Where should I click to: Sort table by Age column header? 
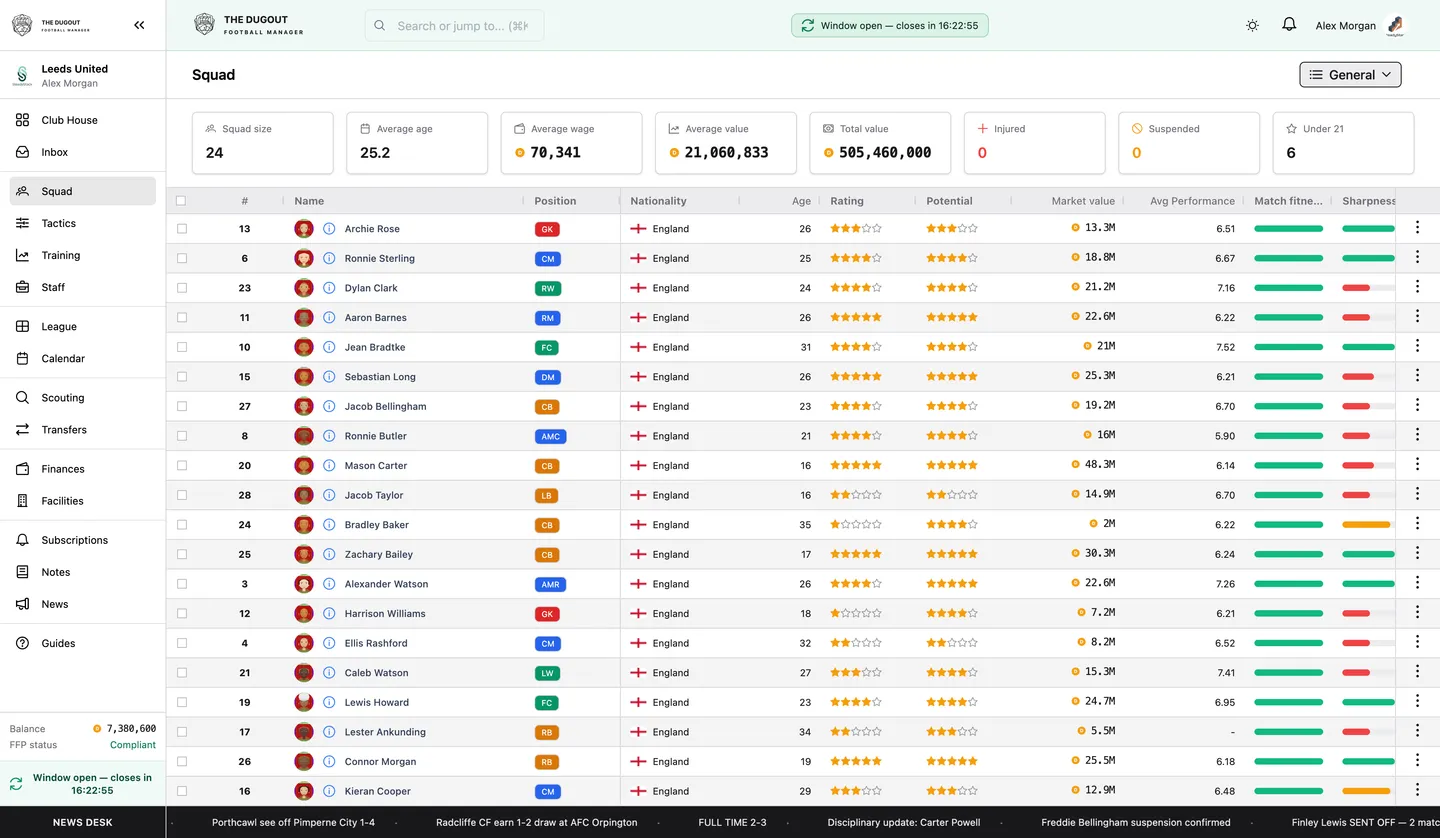click(801, 201)
